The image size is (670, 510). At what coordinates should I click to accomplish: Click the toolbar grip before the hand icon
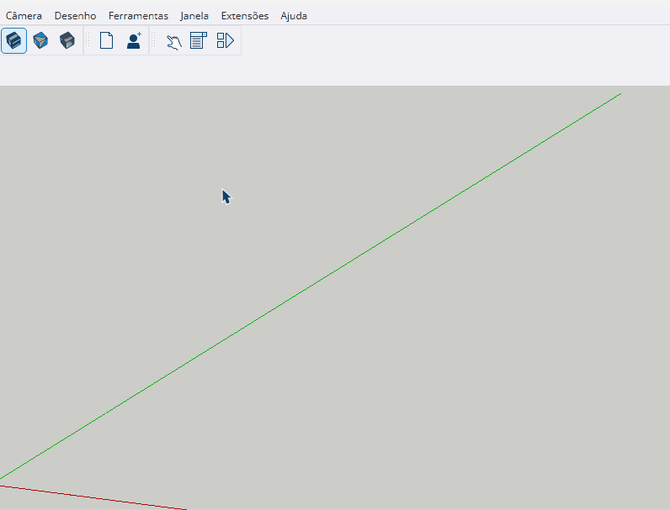click(x=155, y=41)
